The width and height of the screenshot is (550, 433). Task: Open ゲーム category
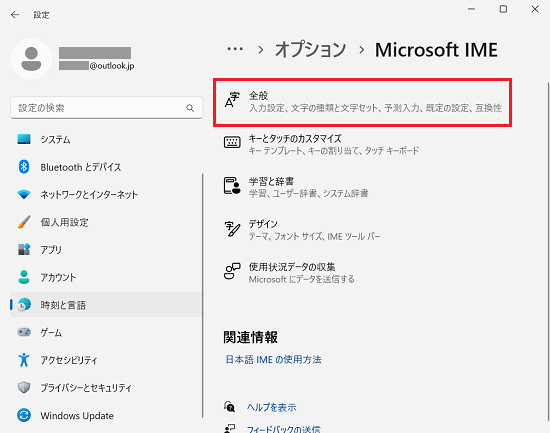tap(106, 332)
